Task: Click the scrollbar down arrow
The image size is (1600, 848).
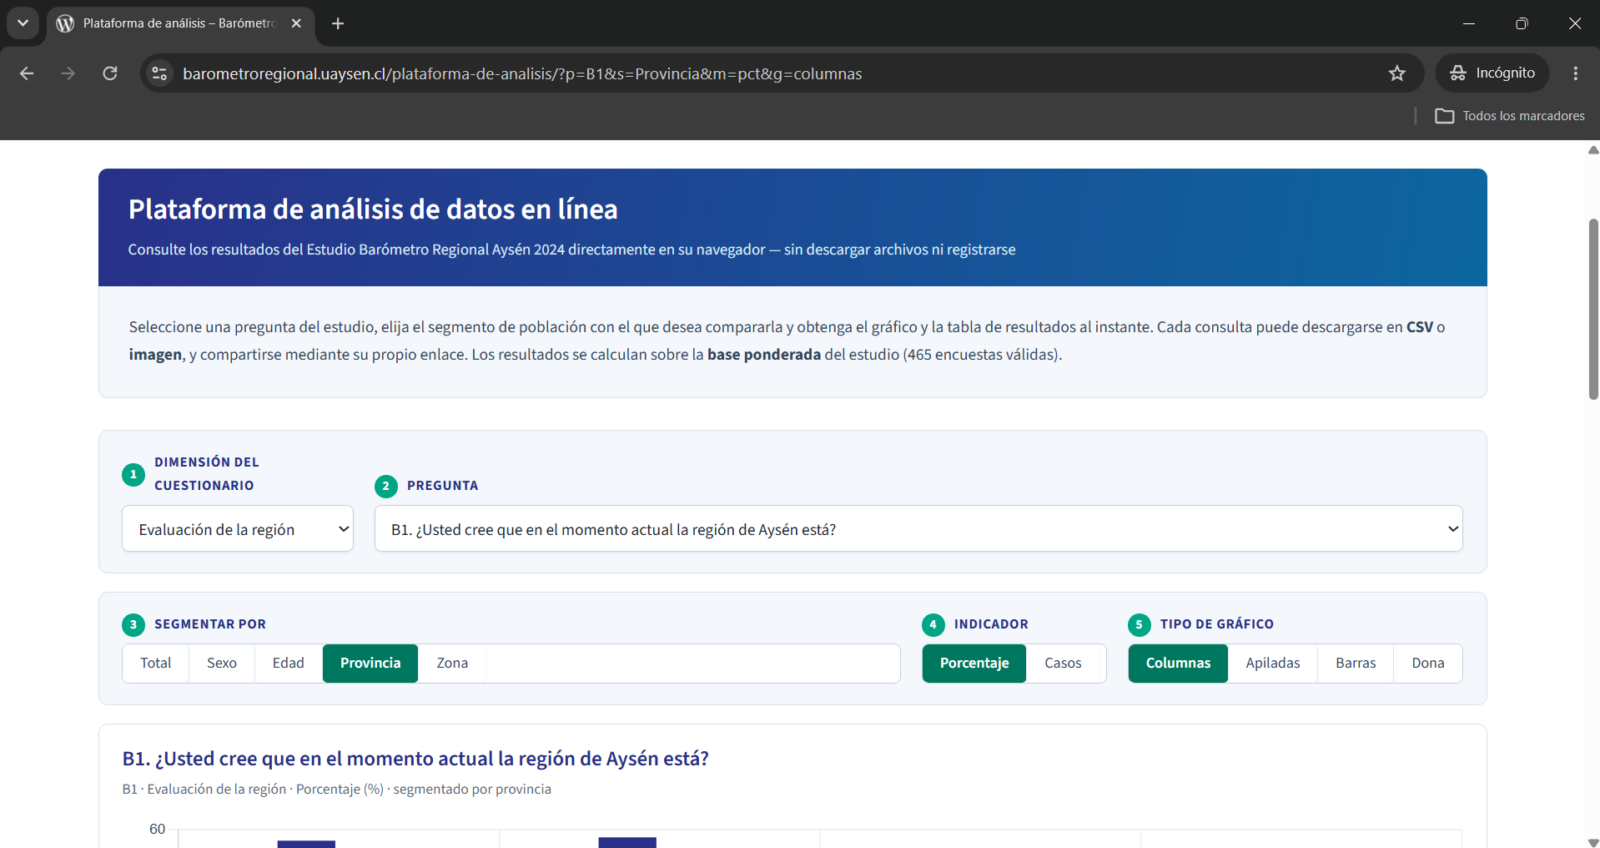Action: click(x=1593, y=842)
